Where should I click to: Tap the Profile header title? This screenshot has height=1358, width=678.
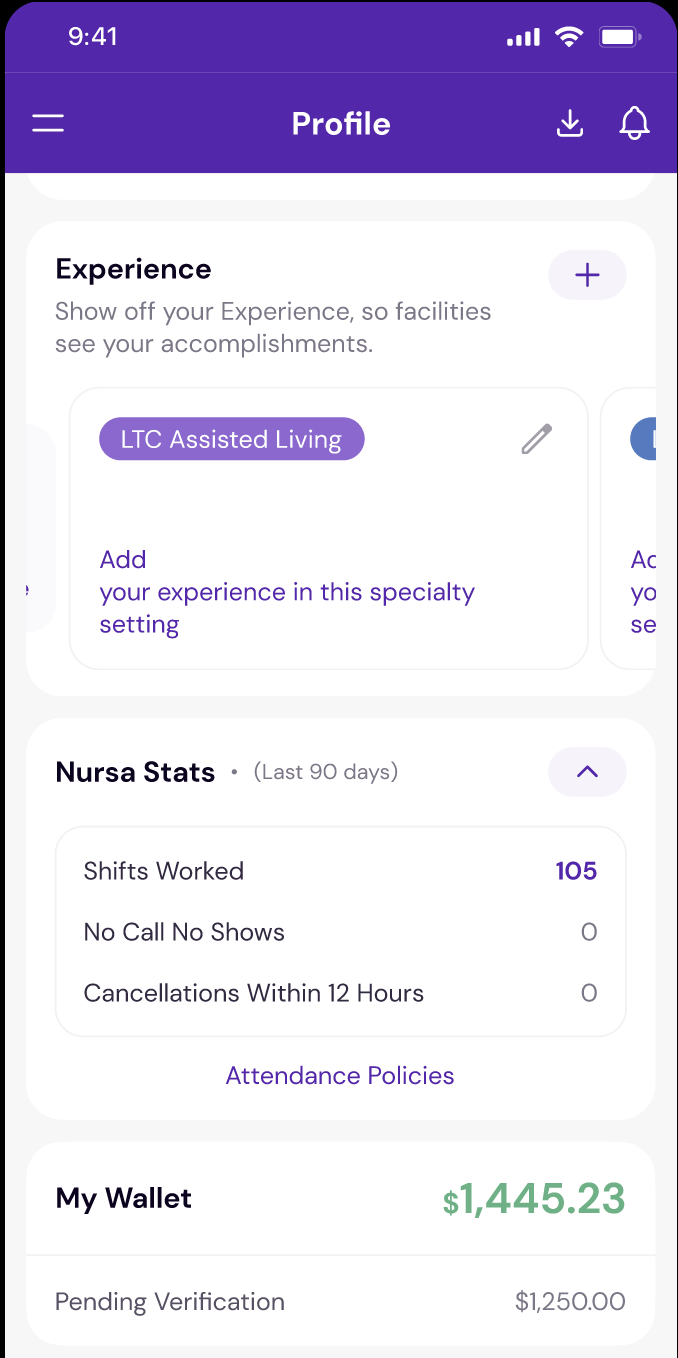coord(340,124)
